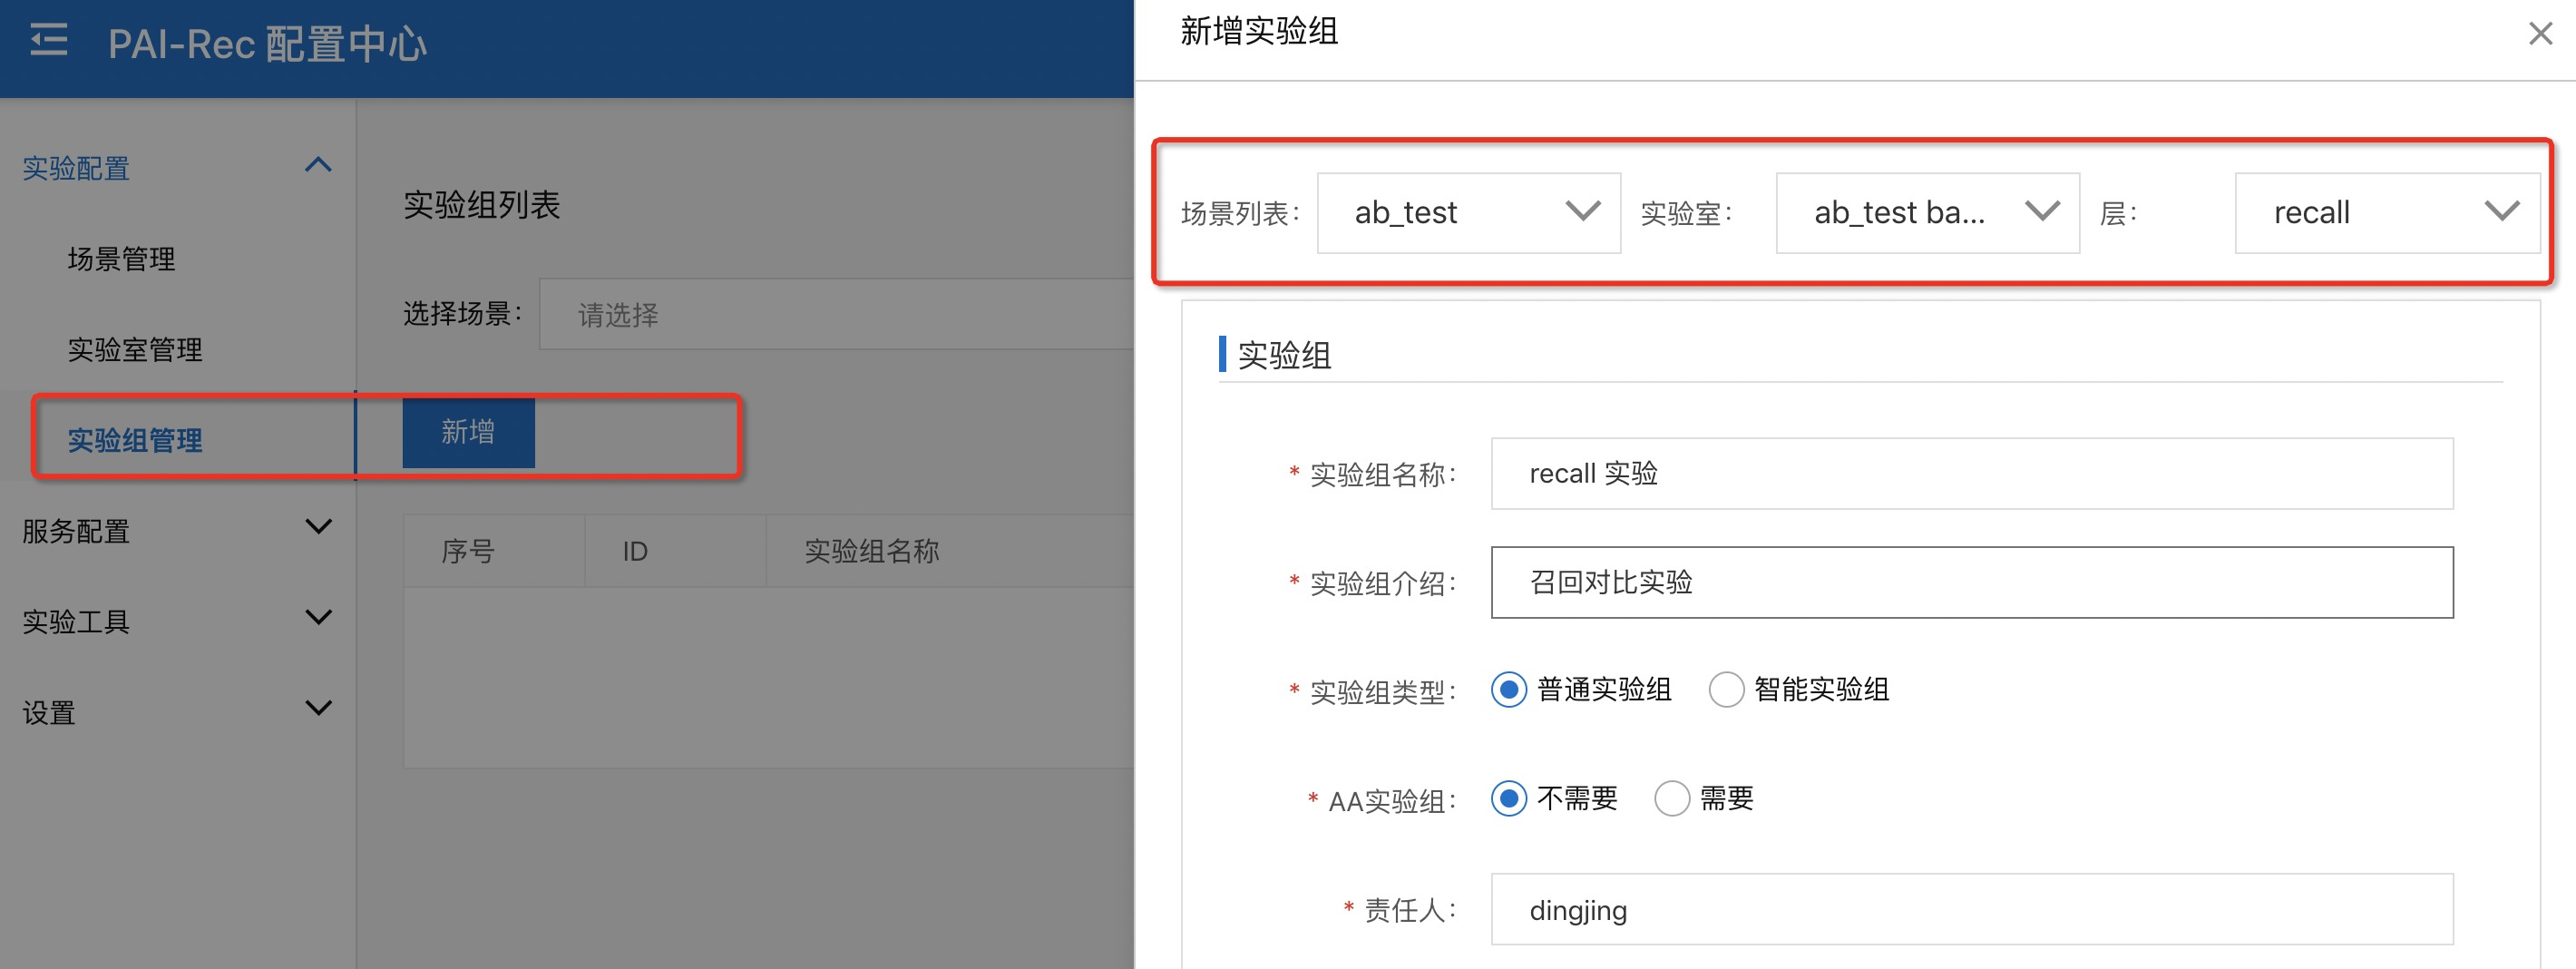Select 不需要 for AA实验组 option
2576x969 pixels.
(x=1509, y=798)
